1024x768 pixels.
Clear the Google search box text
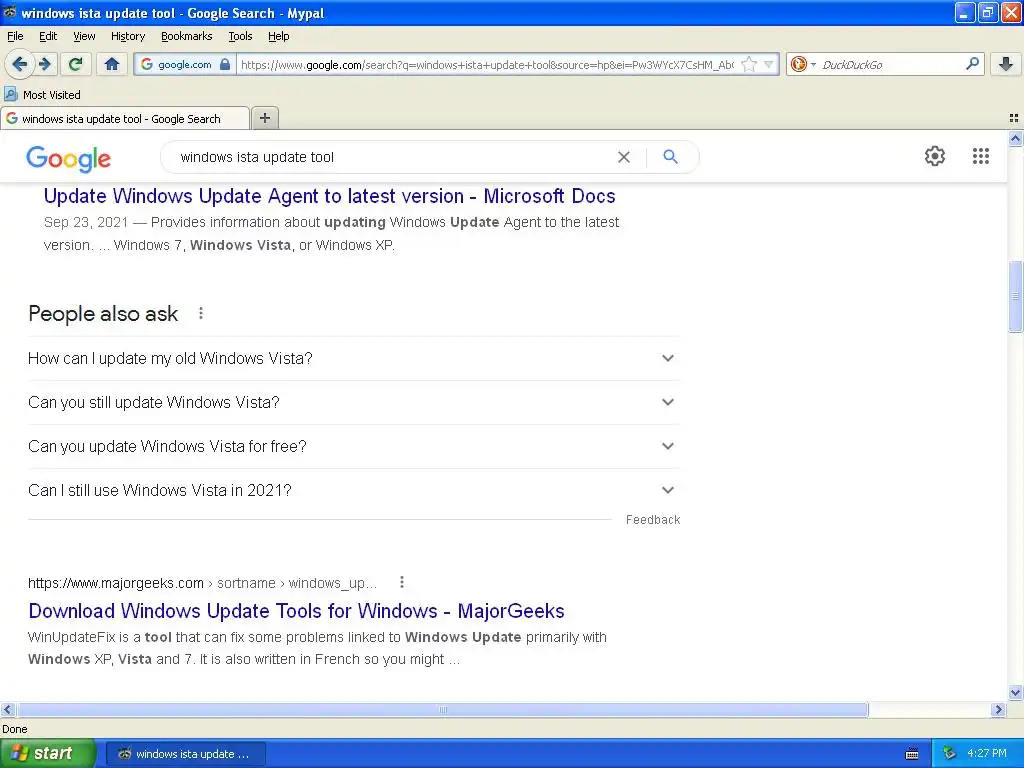tap(624, 157)
